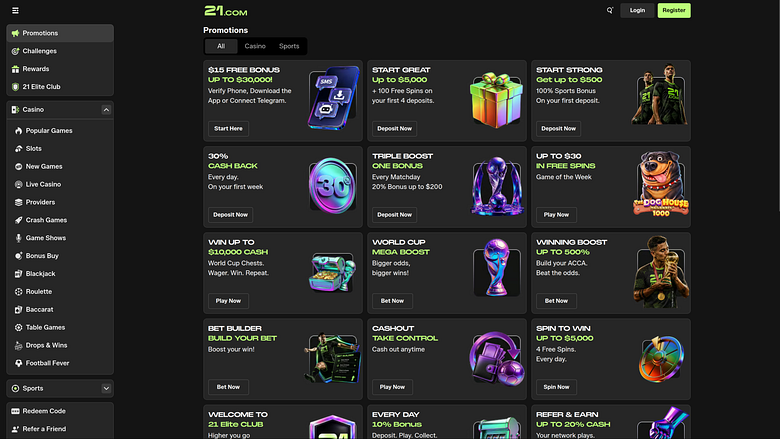
Task: Click the New Games icon
Action: (x=18, y=167)
